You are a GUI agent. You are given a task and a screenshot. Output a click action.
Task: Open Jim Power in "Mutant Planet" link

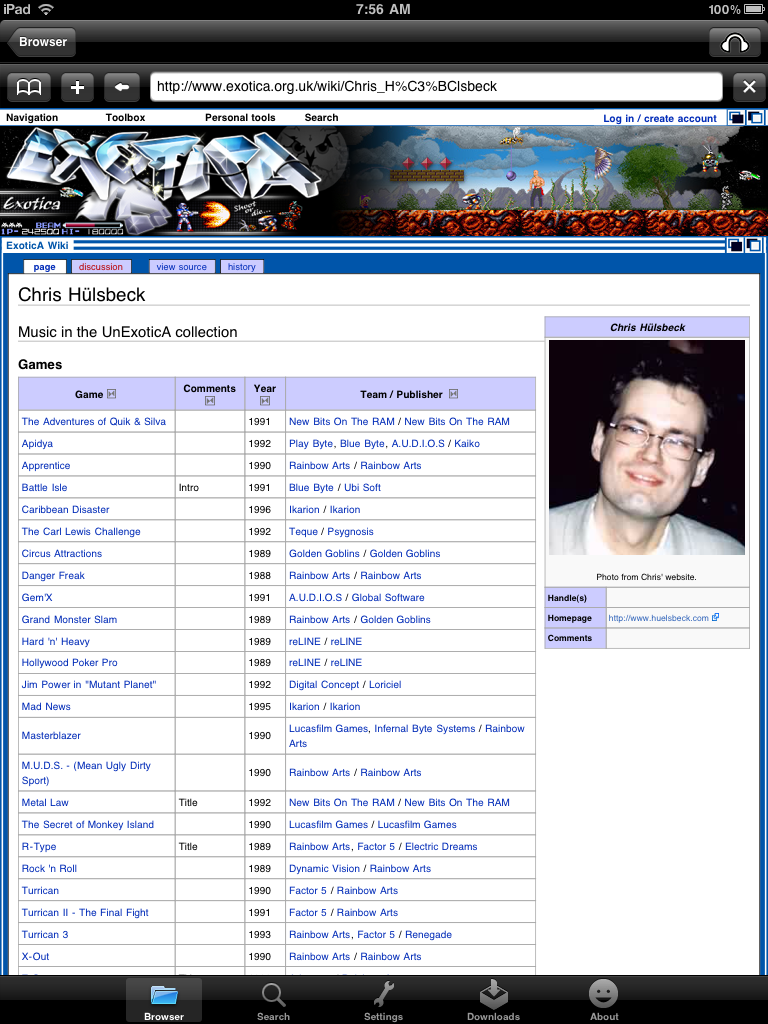point(89,684)
